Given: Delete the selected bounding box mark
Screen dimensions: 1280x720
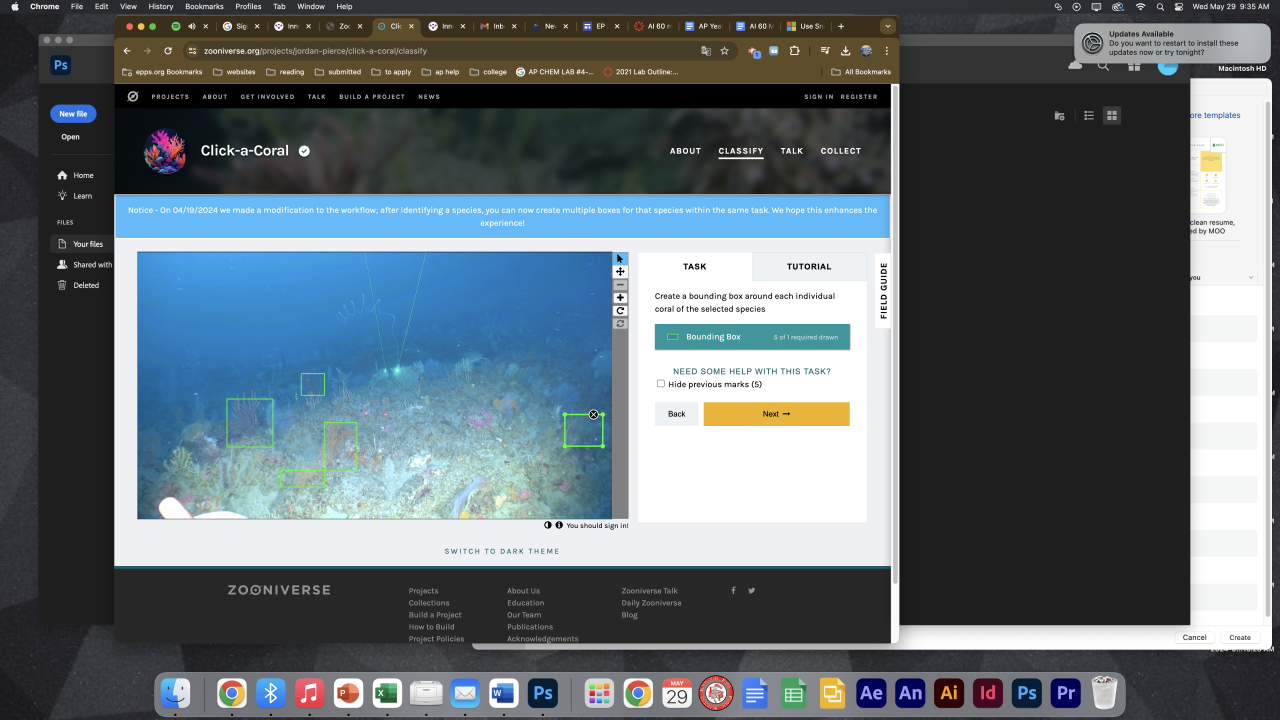Looking at the screenshot, I should point(594,414).
